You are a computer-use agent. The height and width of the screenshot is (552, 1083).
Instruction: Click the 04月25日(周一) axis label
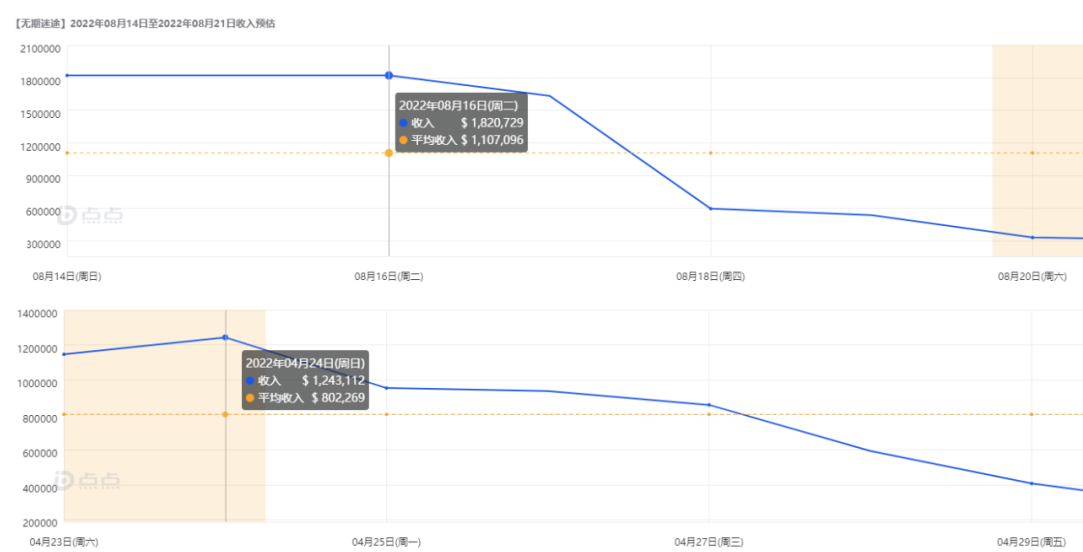pos(386,542)
